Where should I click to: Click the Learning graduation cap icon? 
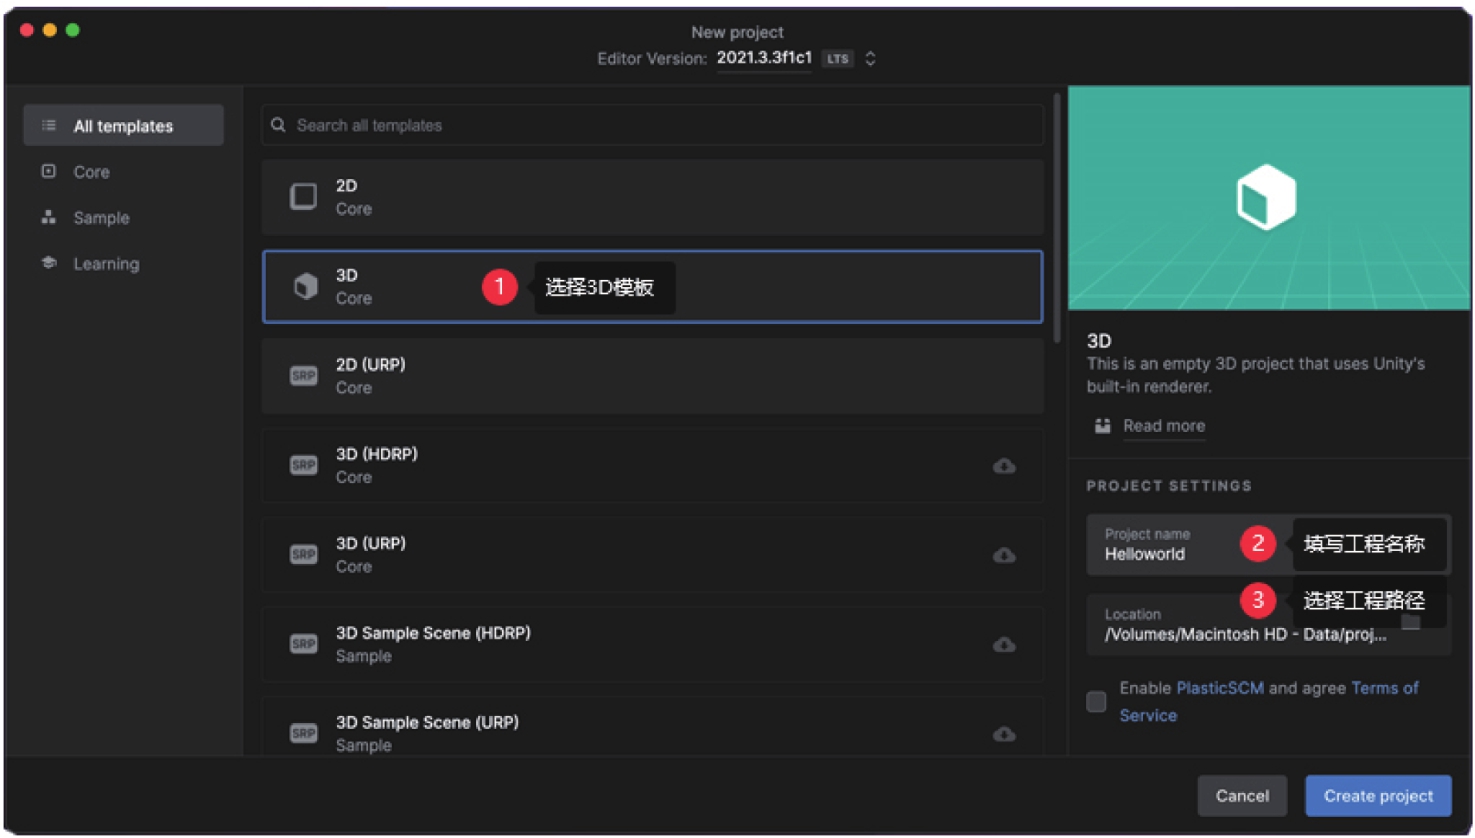(x=48, y=263)
